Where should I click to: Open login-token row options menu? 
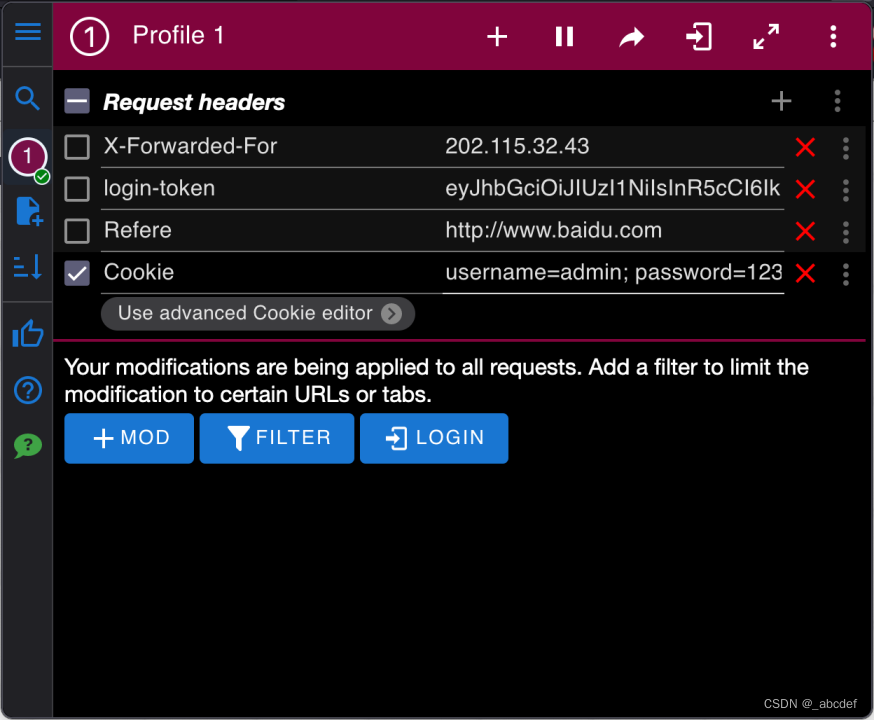[x=846, y=190]
